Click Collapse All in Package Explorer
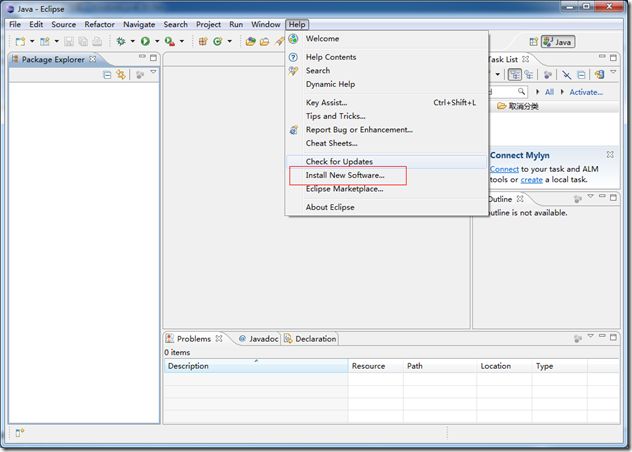 point(107,75)
